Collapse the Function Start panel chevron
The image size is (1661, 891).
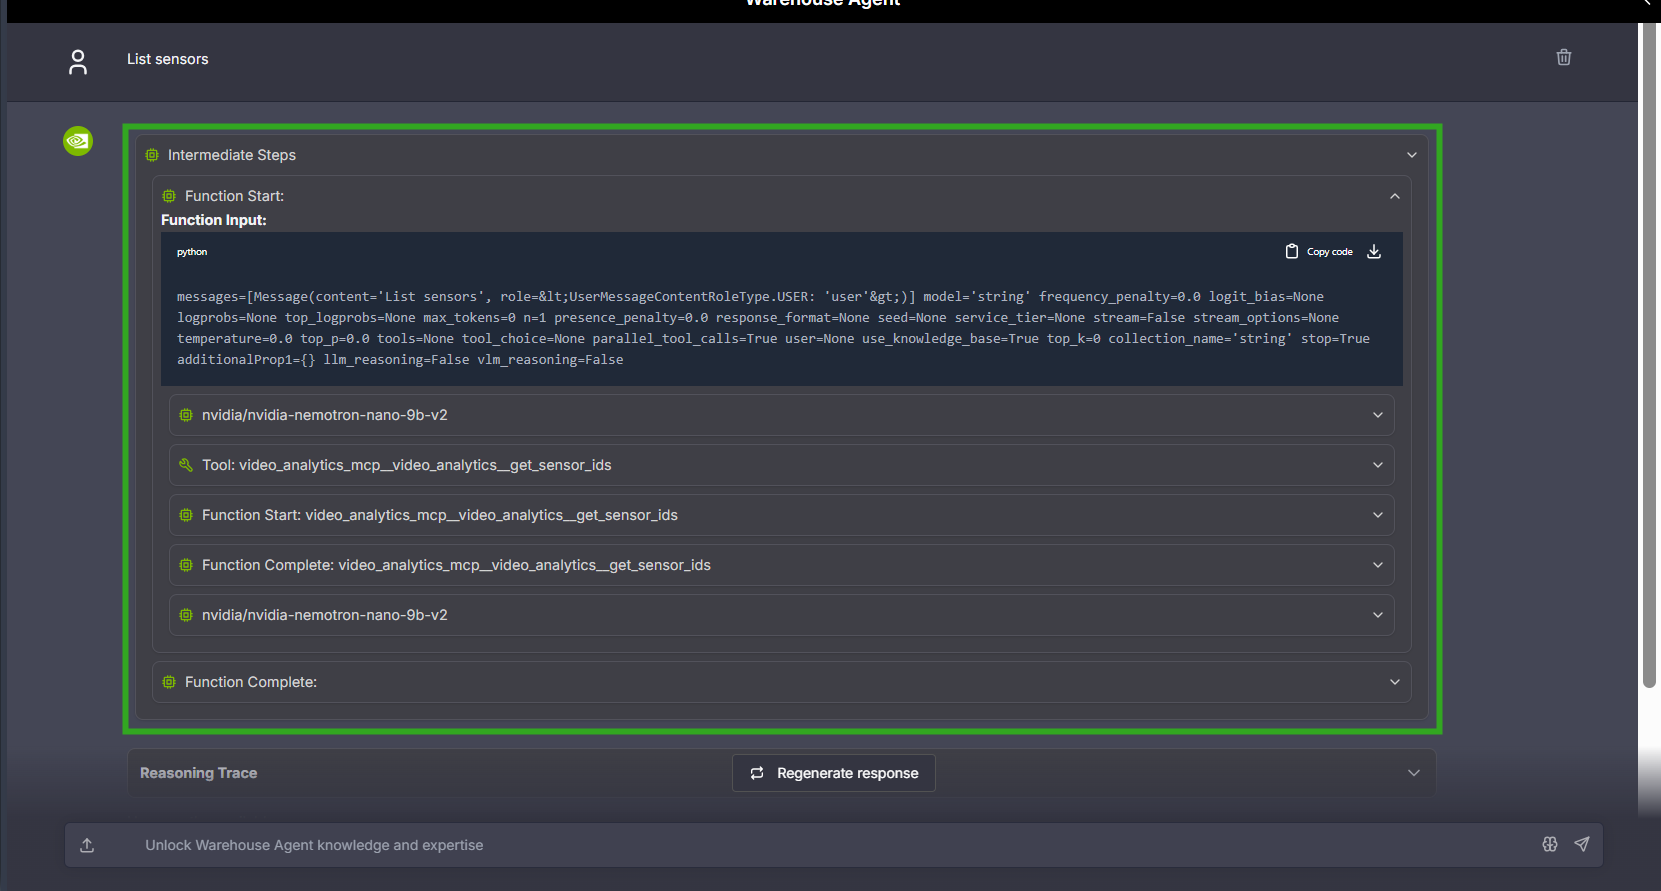(1394, 196)
